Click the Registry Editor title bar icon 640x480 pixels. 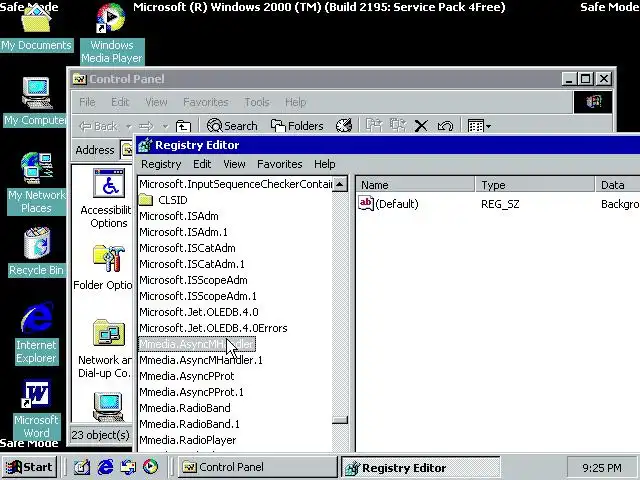(x=145, y=145)
